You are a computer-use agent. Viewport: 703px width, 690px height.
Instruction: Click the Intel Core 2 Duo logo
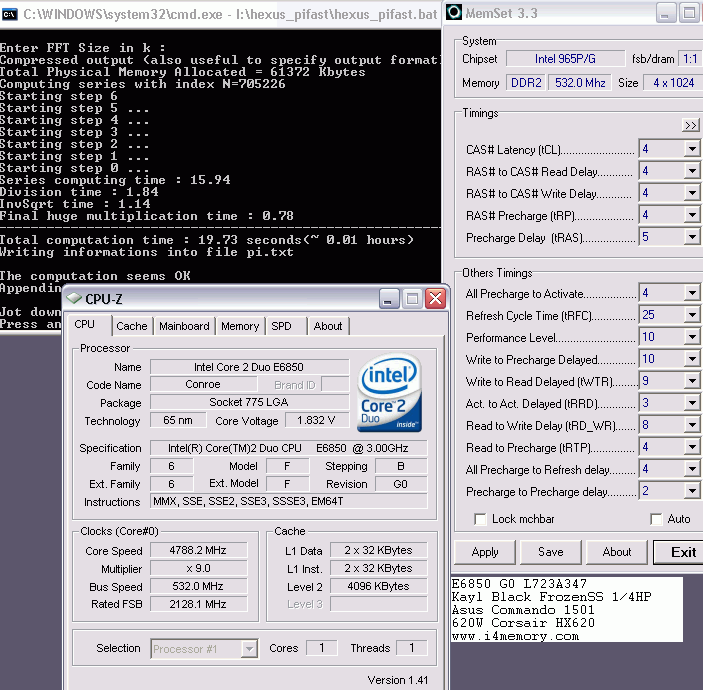389,392
